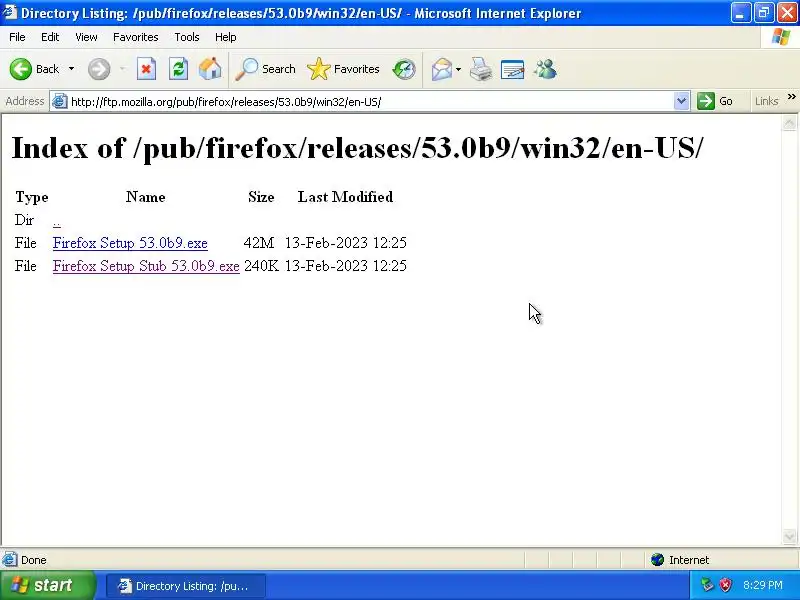800x600 pixels.
Task: Click the scrollbar up arrow
Action: pos(789,123)
